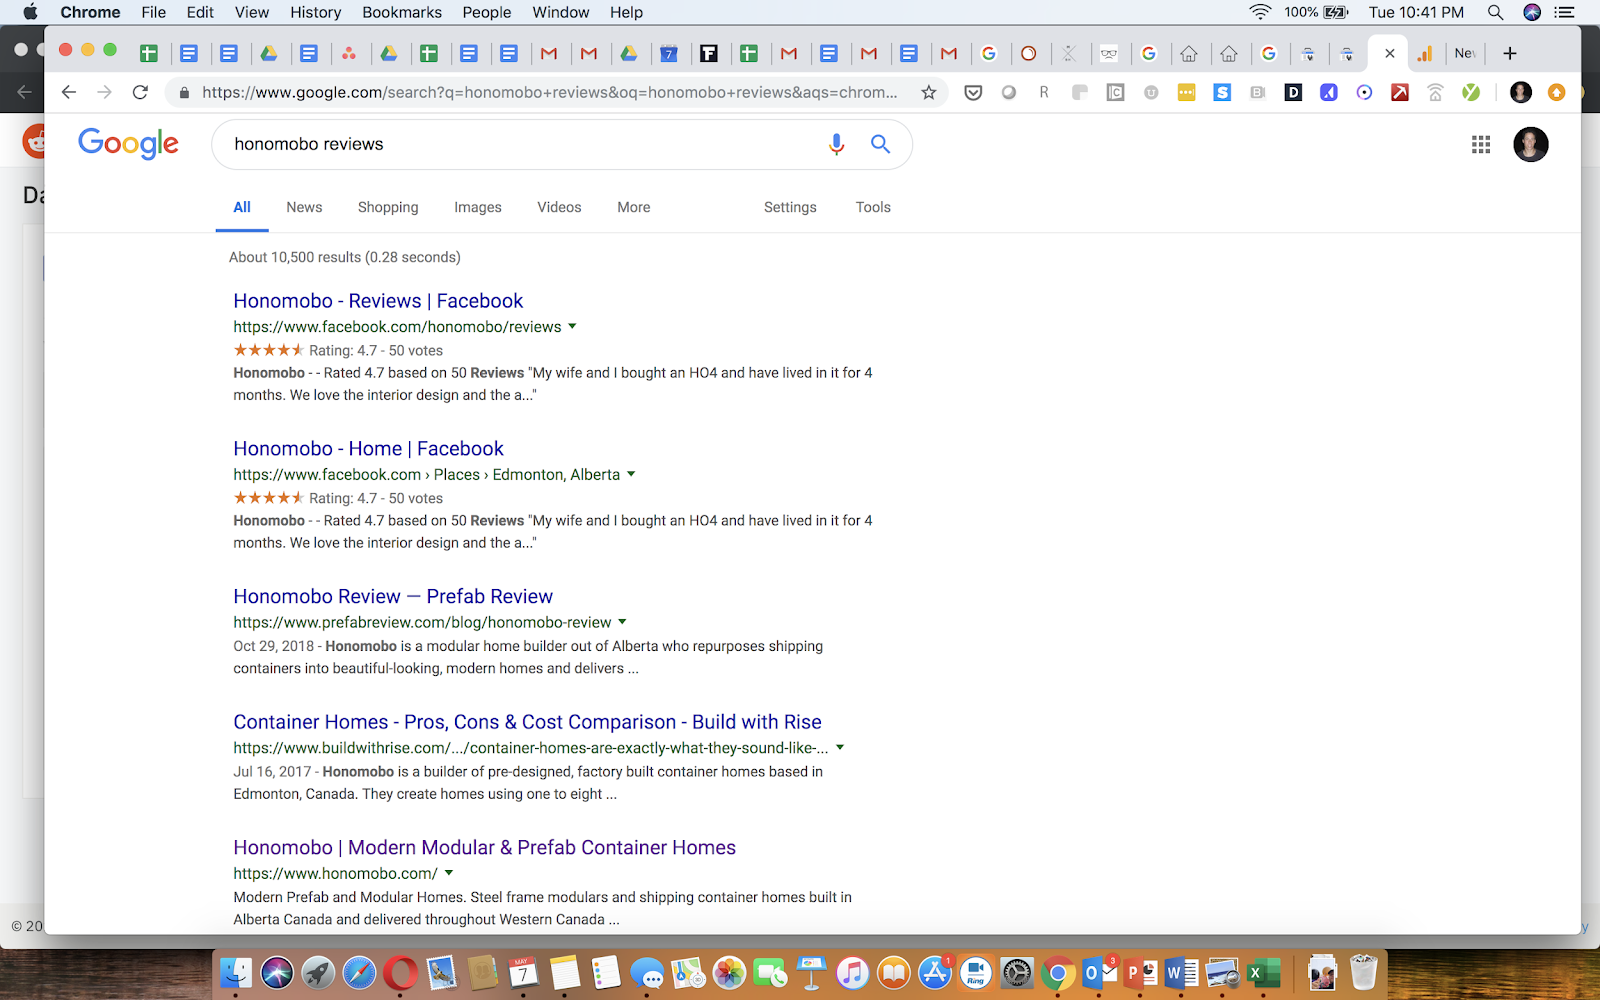Open App Store from the Dock
Viewport: 1600px width, 1000px height.
click(x=935, y=972)
